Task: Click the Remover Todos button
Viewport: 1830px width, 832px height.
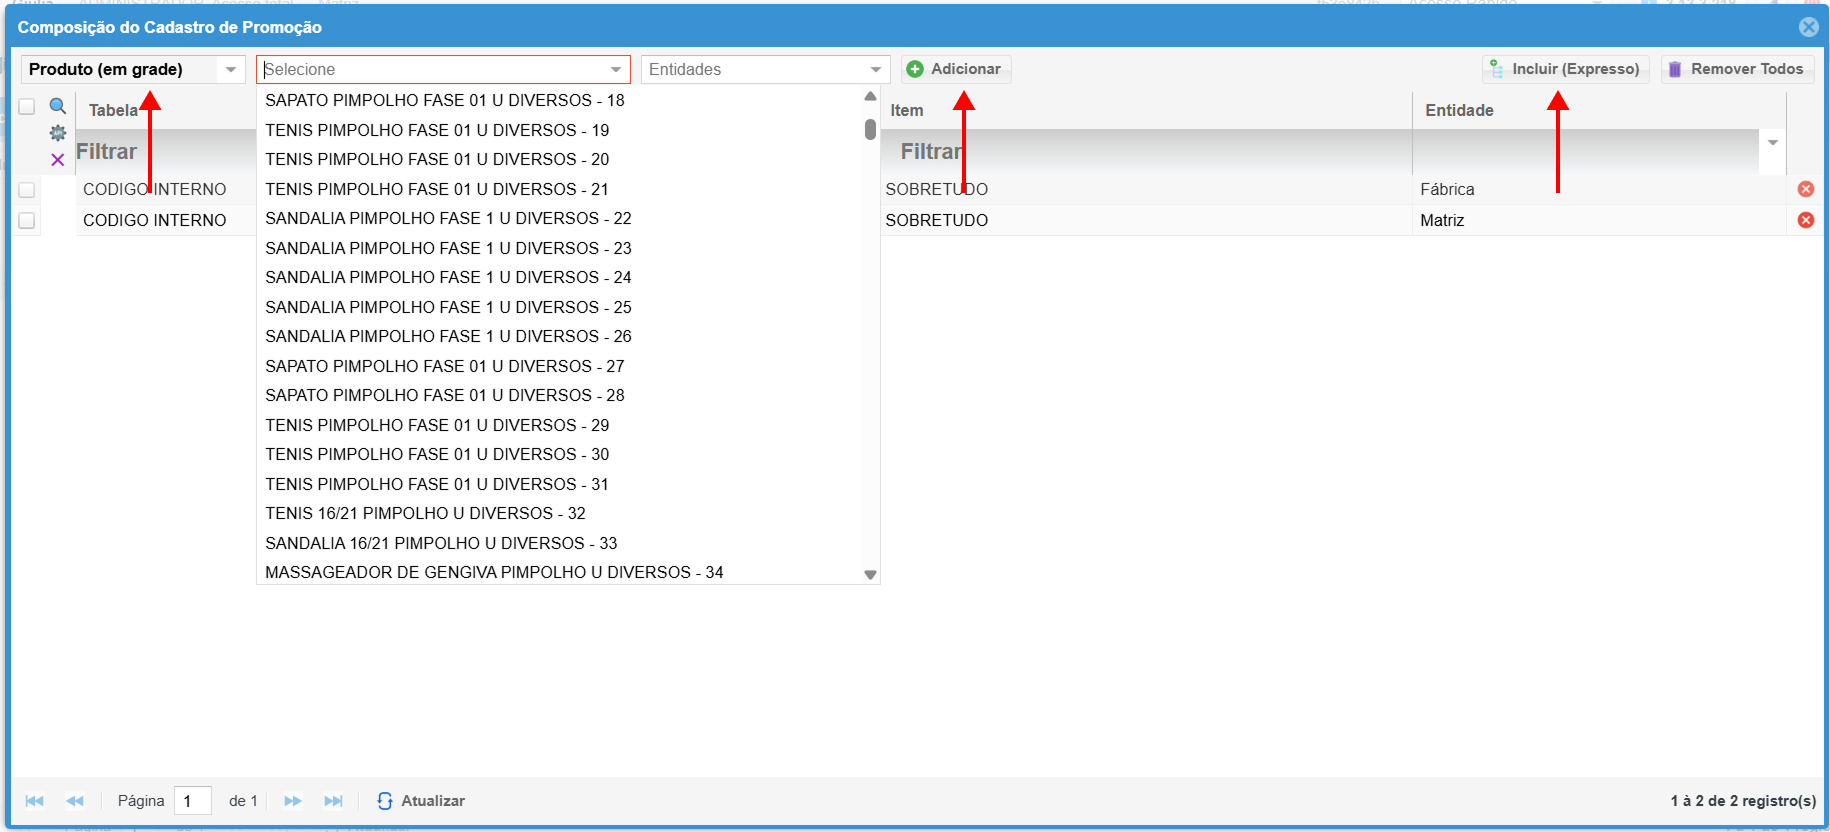Action: click(1736, 69)
